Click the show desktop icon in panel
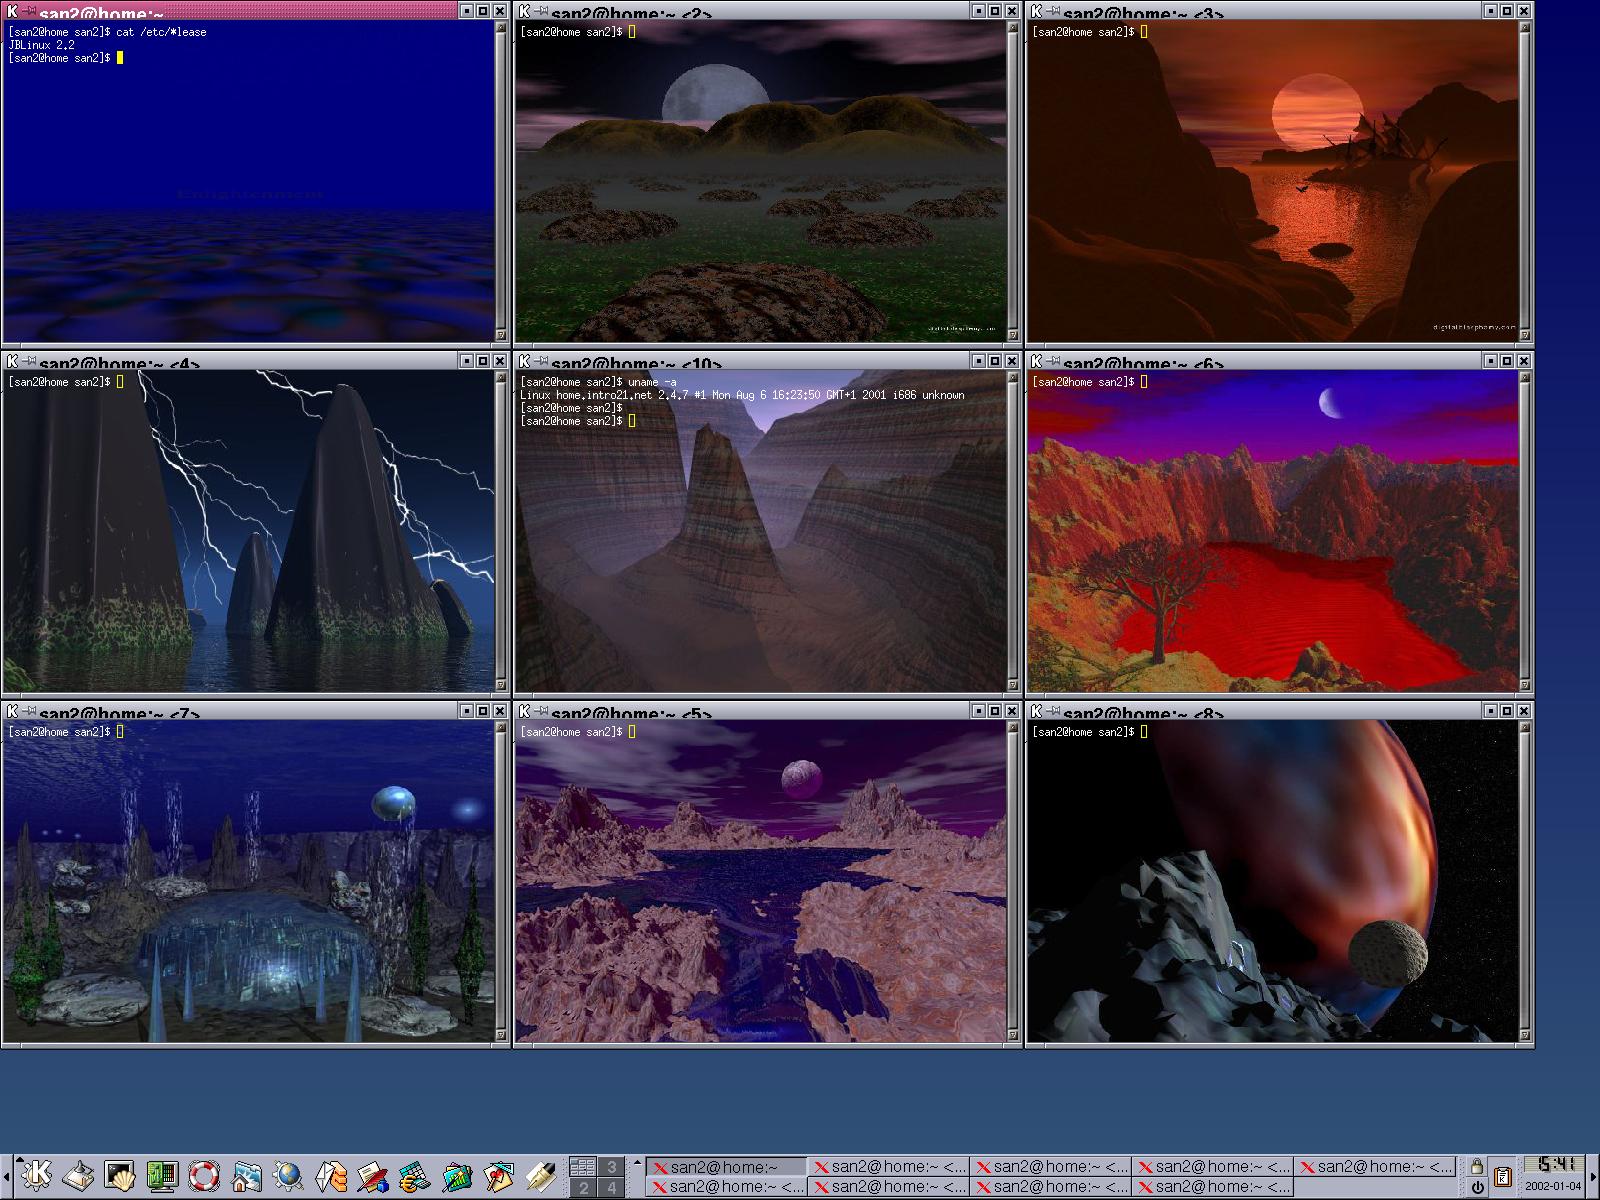 (x=79, y=1175)
